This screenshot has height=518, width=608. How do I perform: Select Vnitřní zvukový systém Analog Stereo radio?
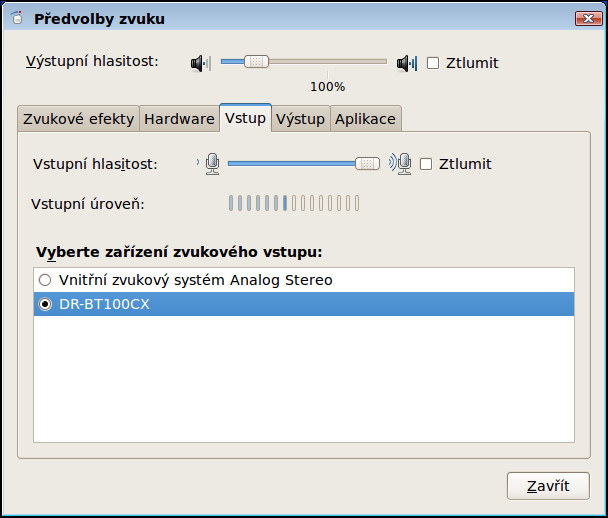coord(44,280)
